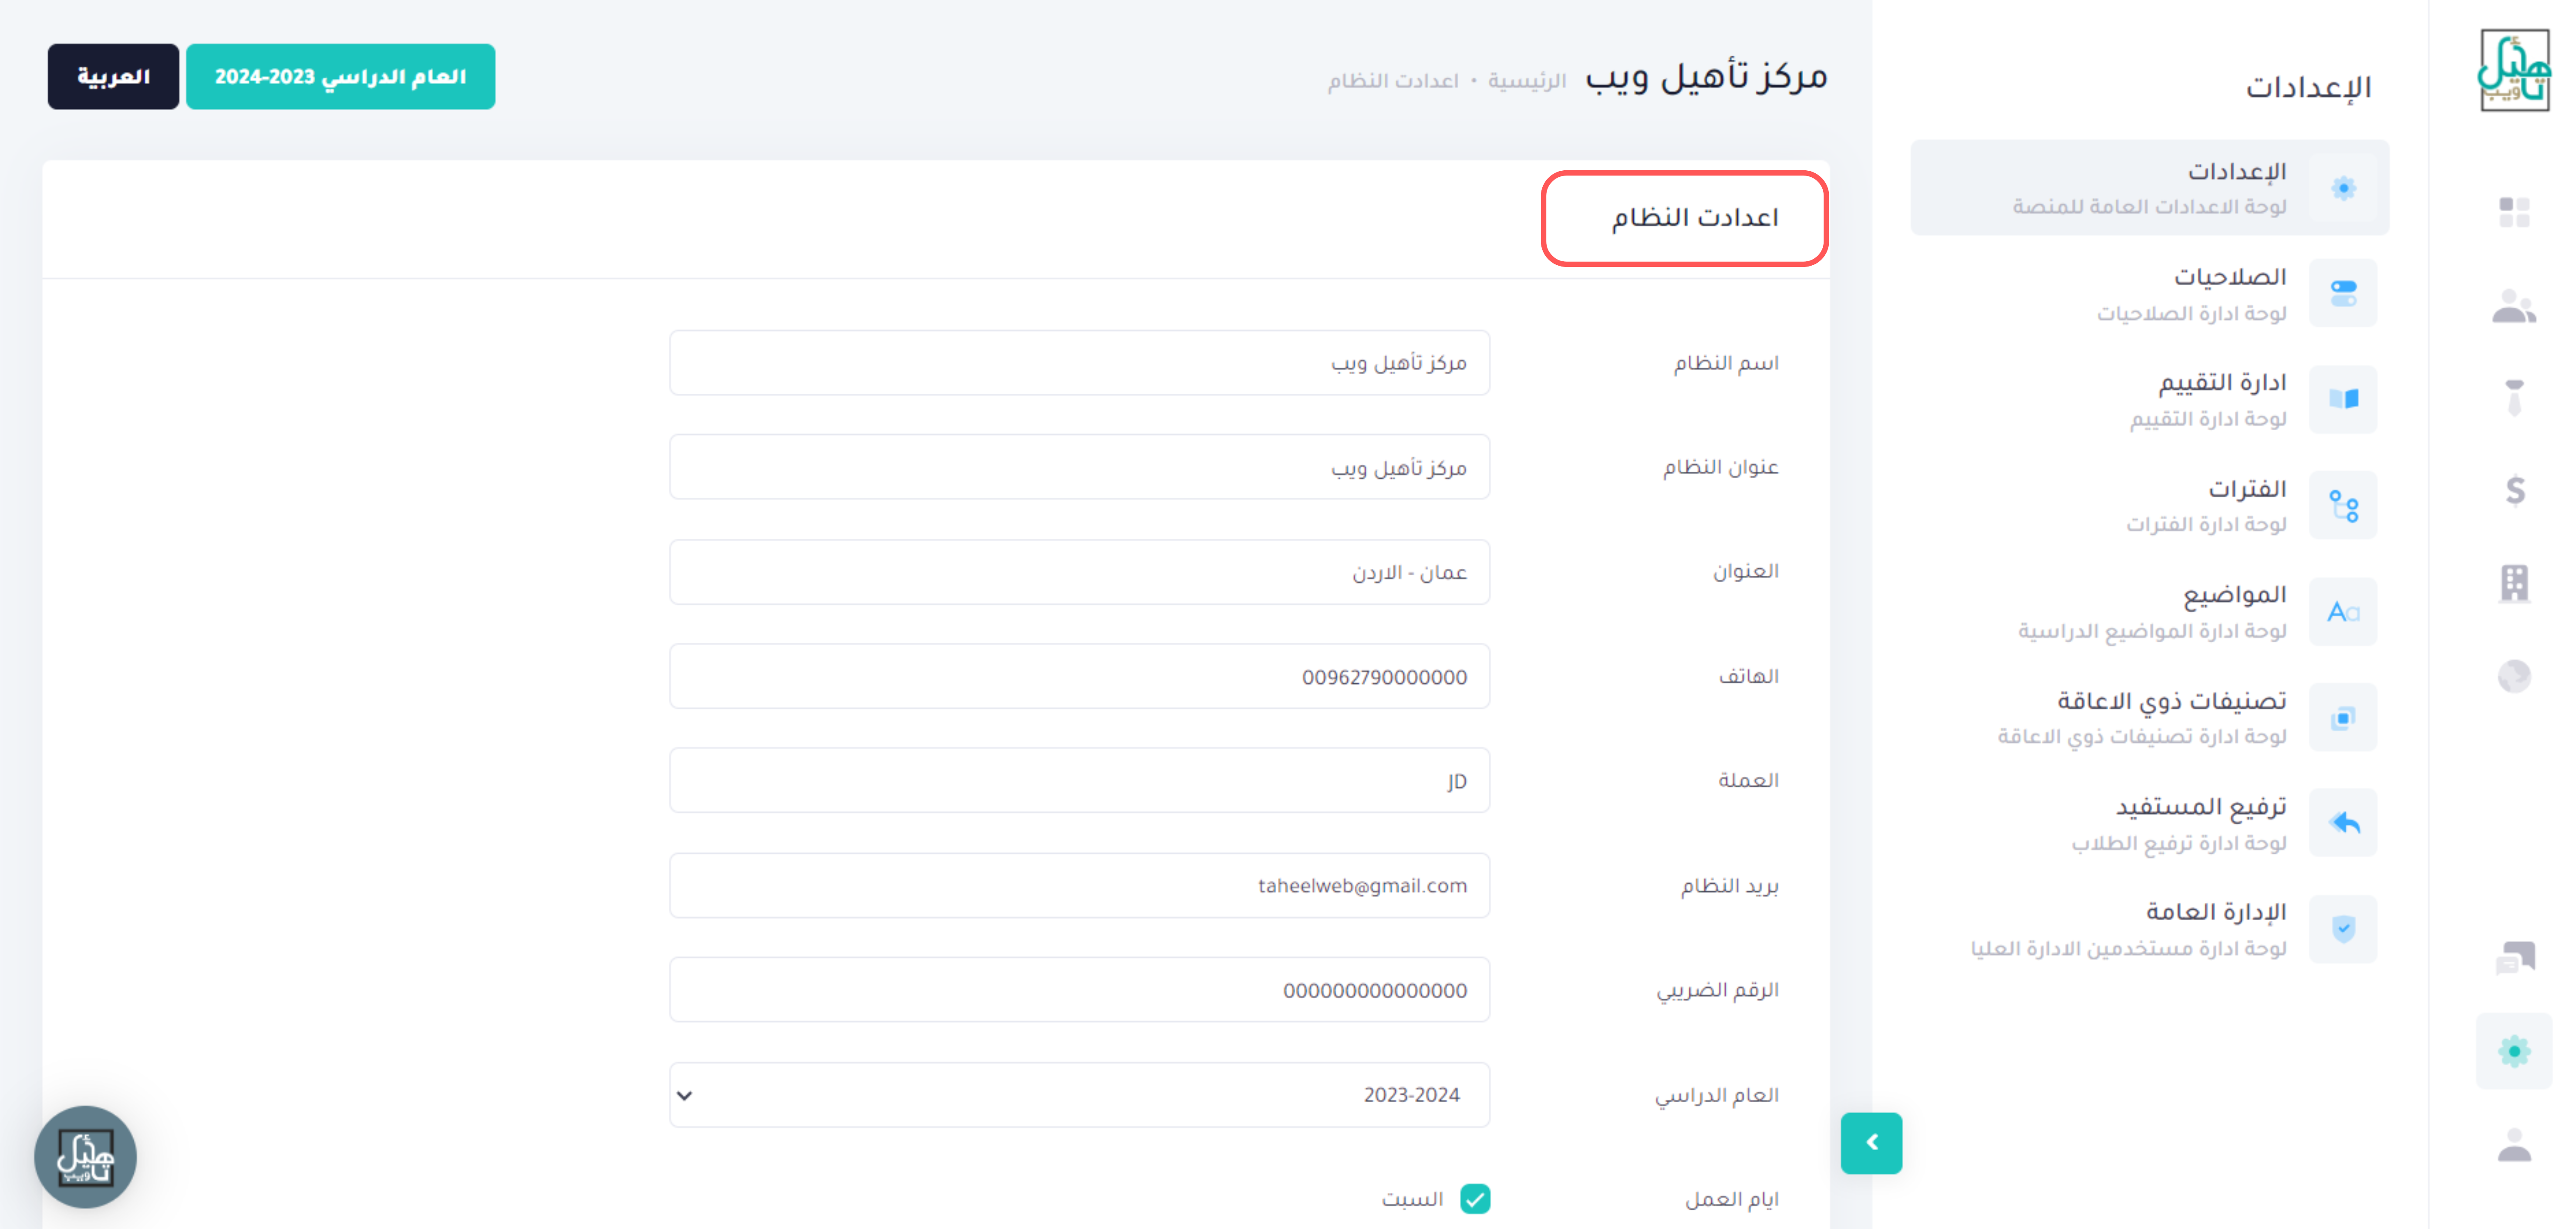Click the العملة field containing JD
Image resolution: width=2576 pixels, height=1229 pixels.
1079,780
